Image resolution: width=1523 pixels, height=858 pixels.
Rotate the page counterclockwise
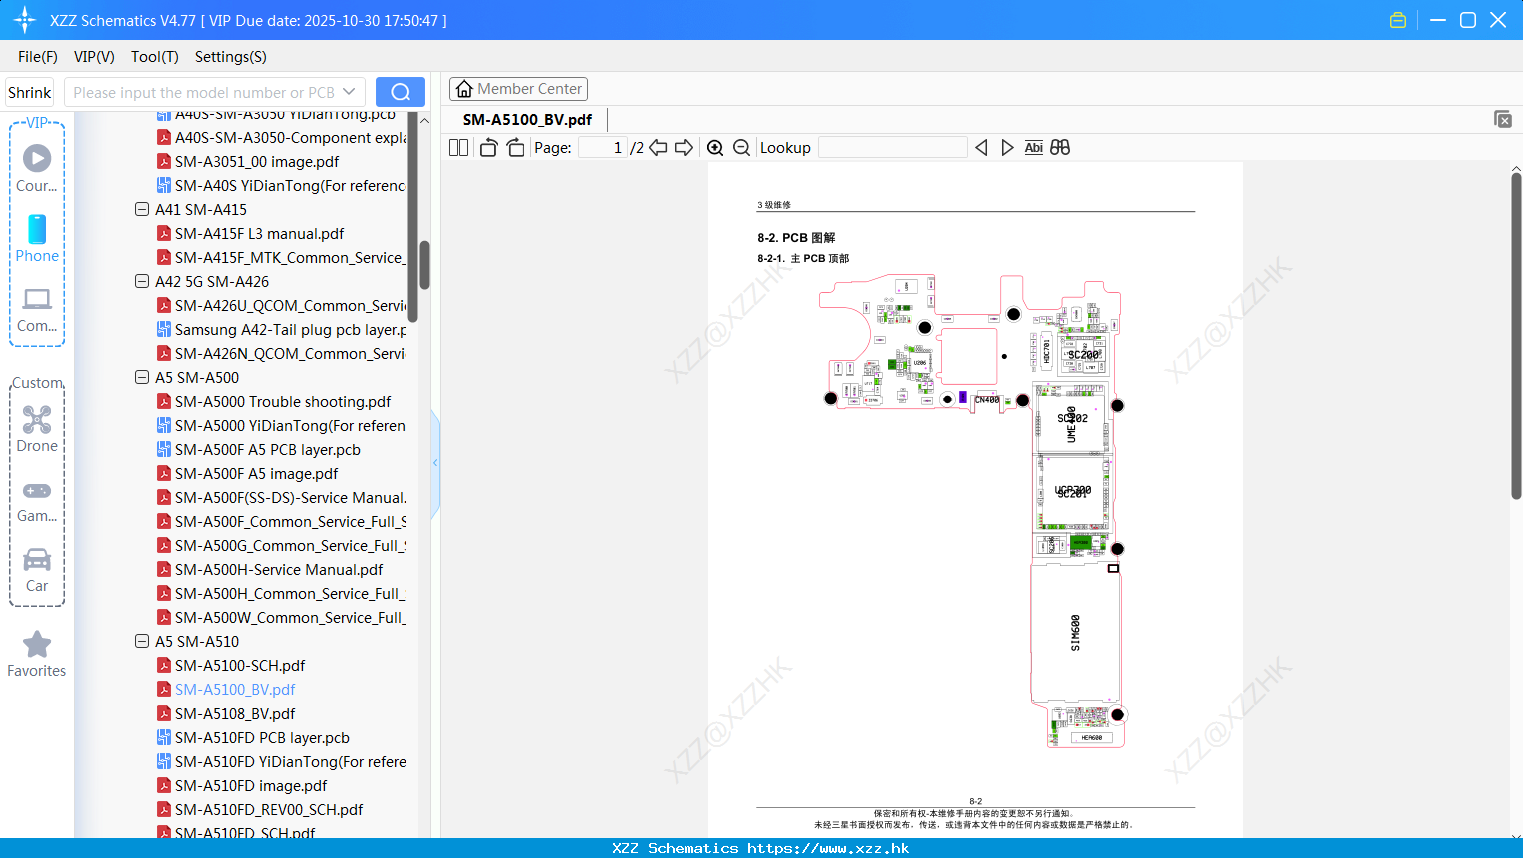[488, 148]
